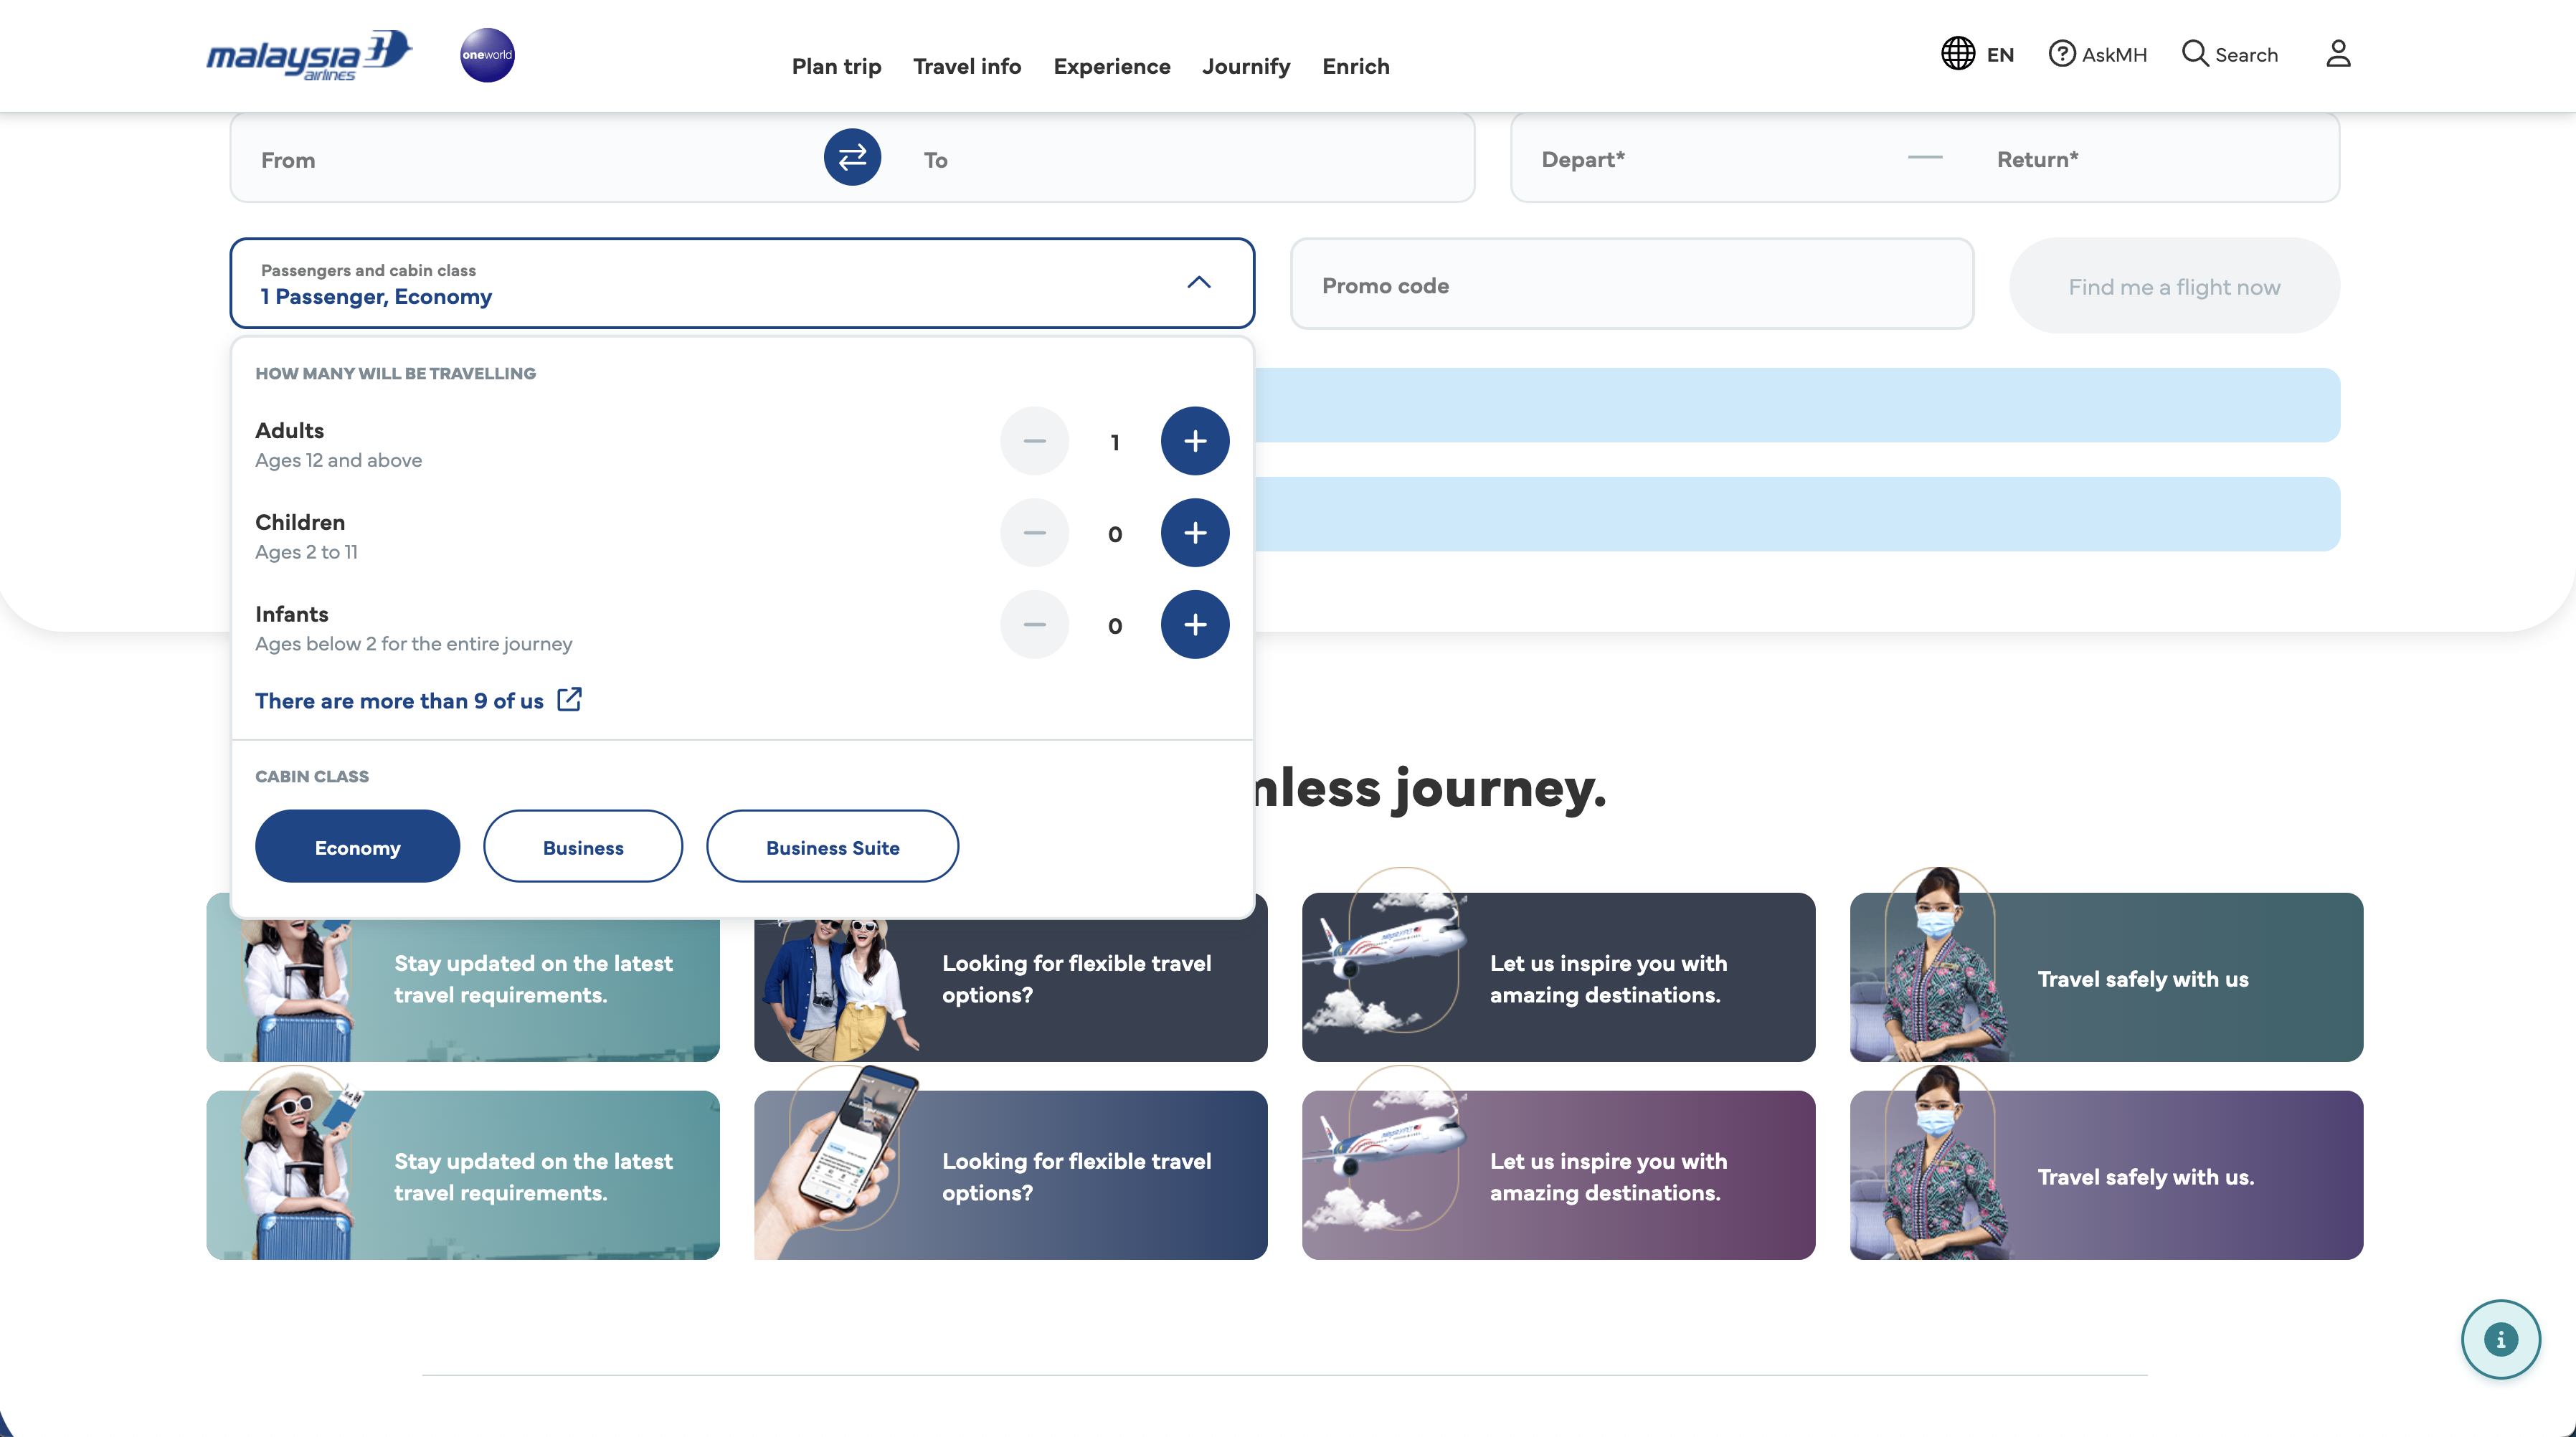The height and width of the screenshot is (1437, 2576).
Task: Select Business cabin class
Action: [583, 847]
